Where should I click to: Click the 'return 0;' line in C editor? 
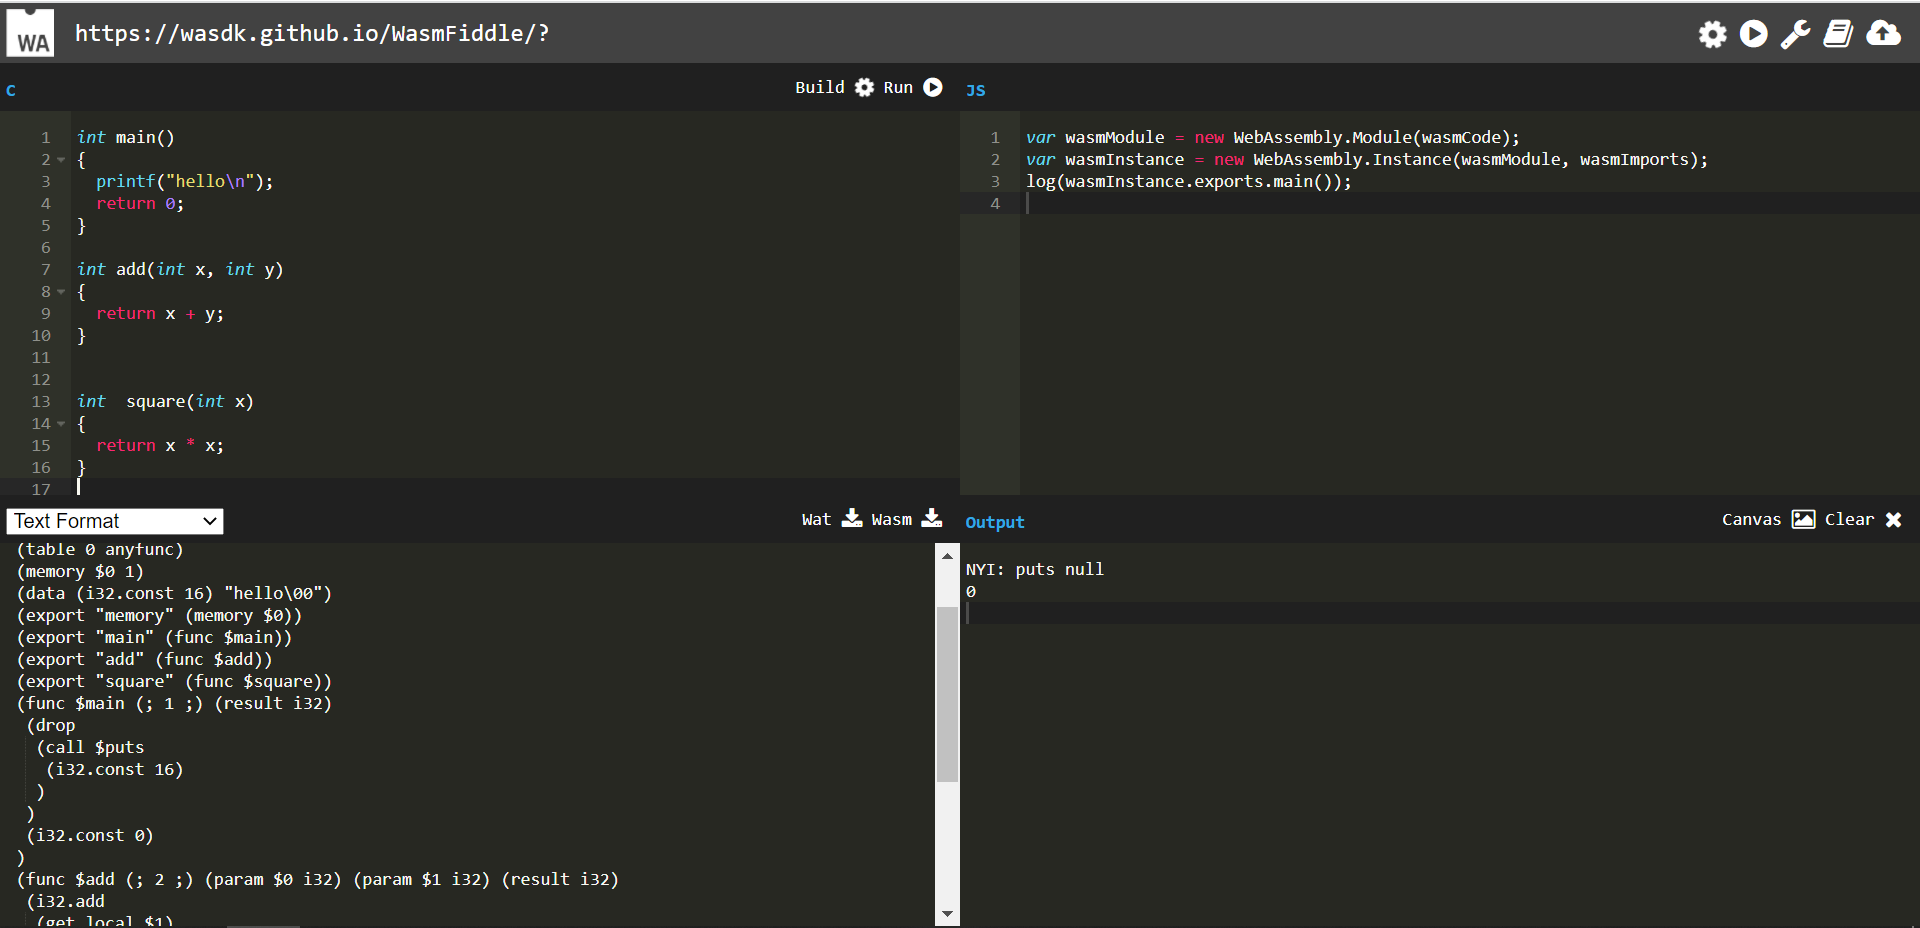click(140, 203)
